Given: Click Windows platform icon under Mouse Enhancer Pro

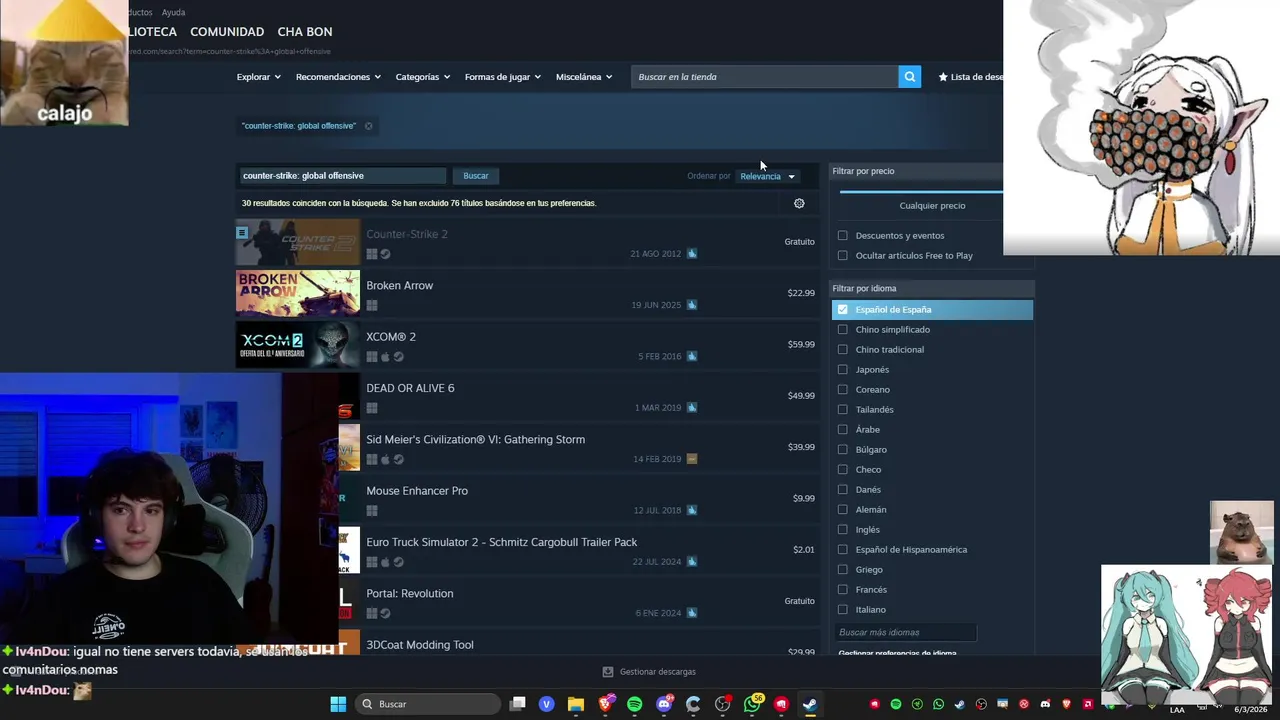Looking at the screenshot, I should (372, 511).
